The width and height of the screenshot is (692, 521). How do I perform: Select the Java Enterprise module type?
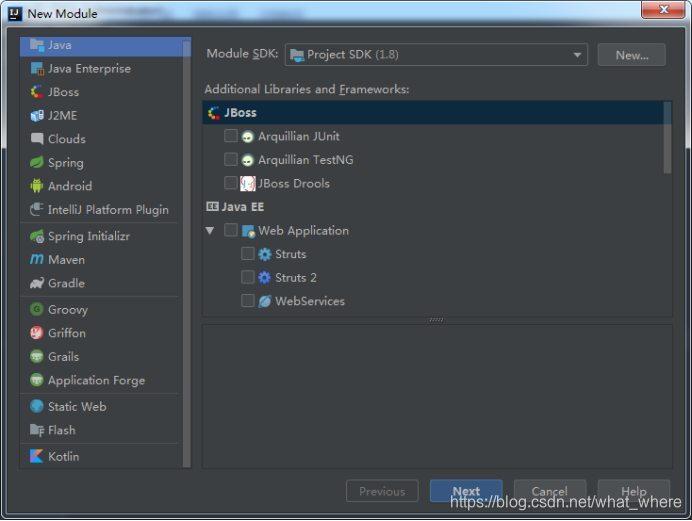102,68
